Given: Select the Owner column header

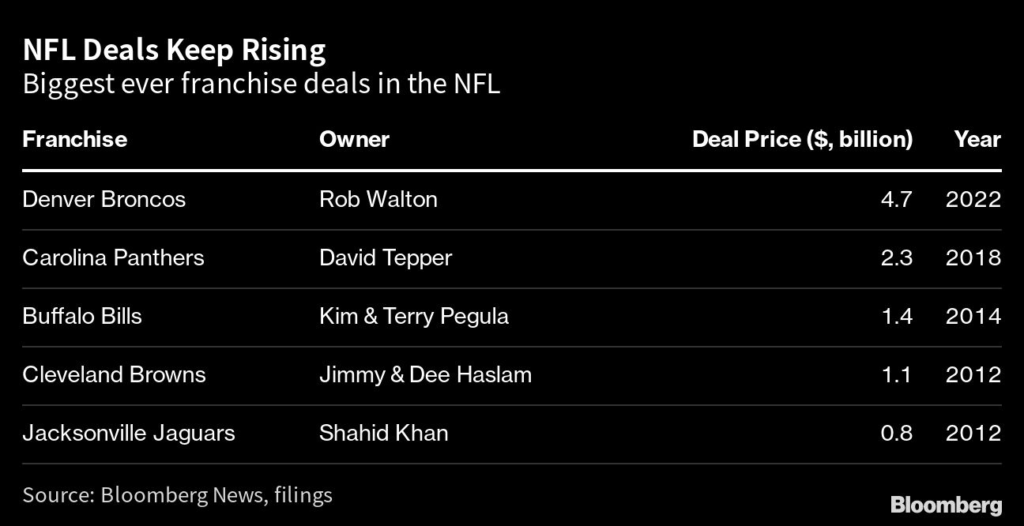Looking at the screenshot, I should pyautogui.click(x=354, y=139).
